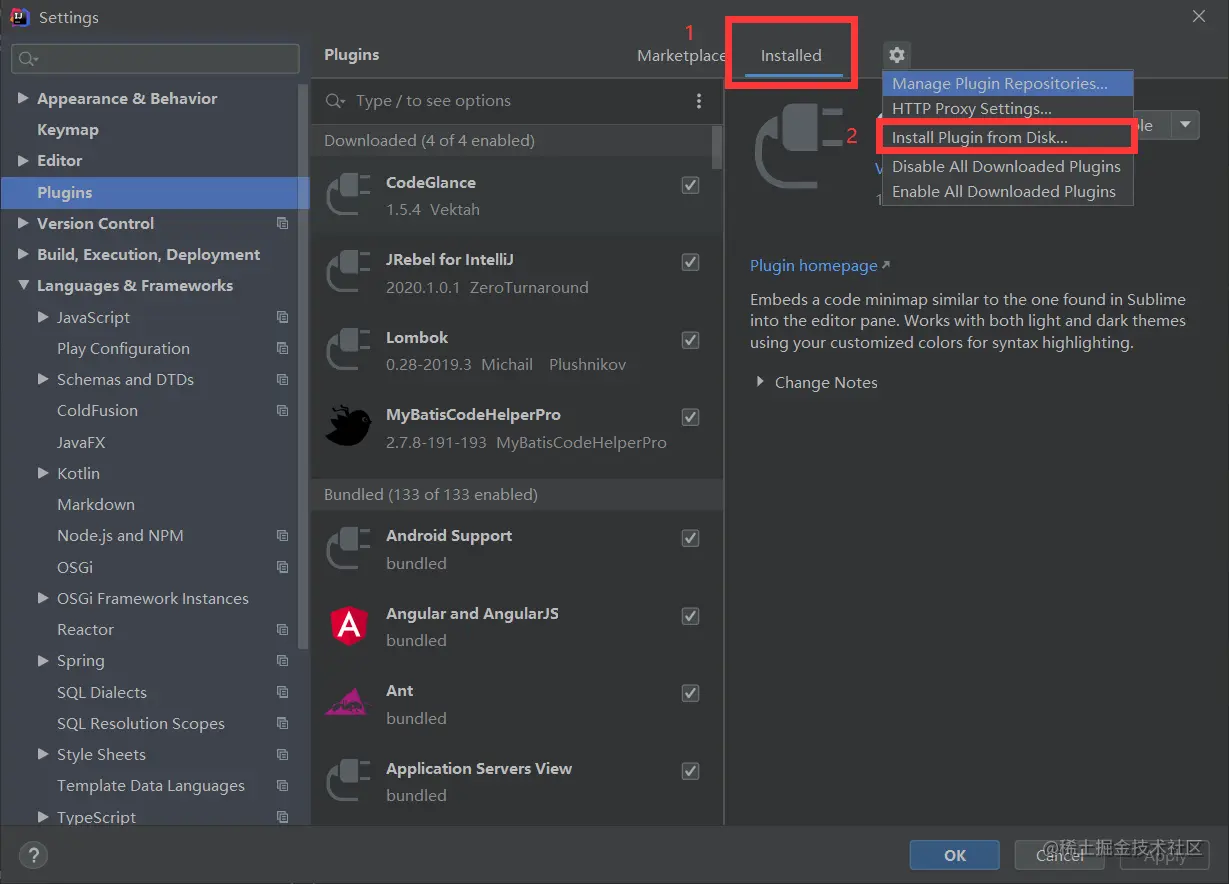Click the project-level icon next to Schemas and DTDs
This screenshot has width=1229, height=884.
(x=282, y=379)
